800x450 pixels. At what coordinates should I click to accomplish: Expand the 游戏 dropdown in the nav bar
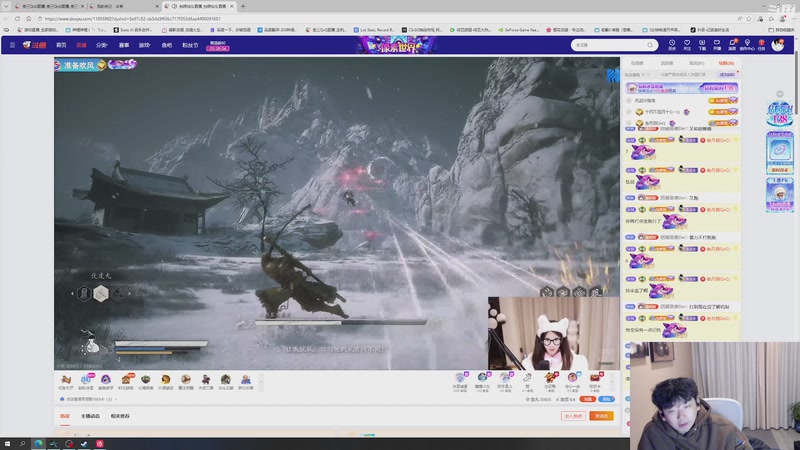[x=144, y=45]
